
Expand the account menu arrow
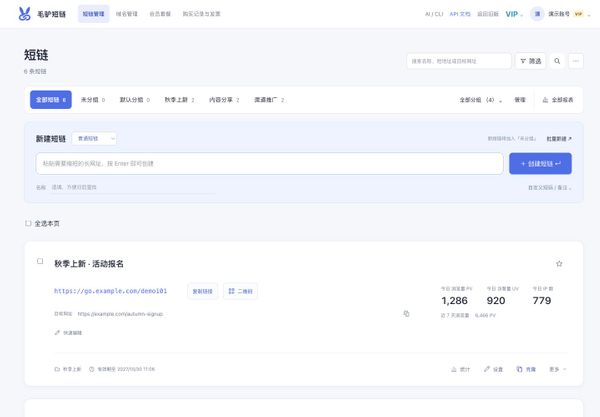coord(589,15)
